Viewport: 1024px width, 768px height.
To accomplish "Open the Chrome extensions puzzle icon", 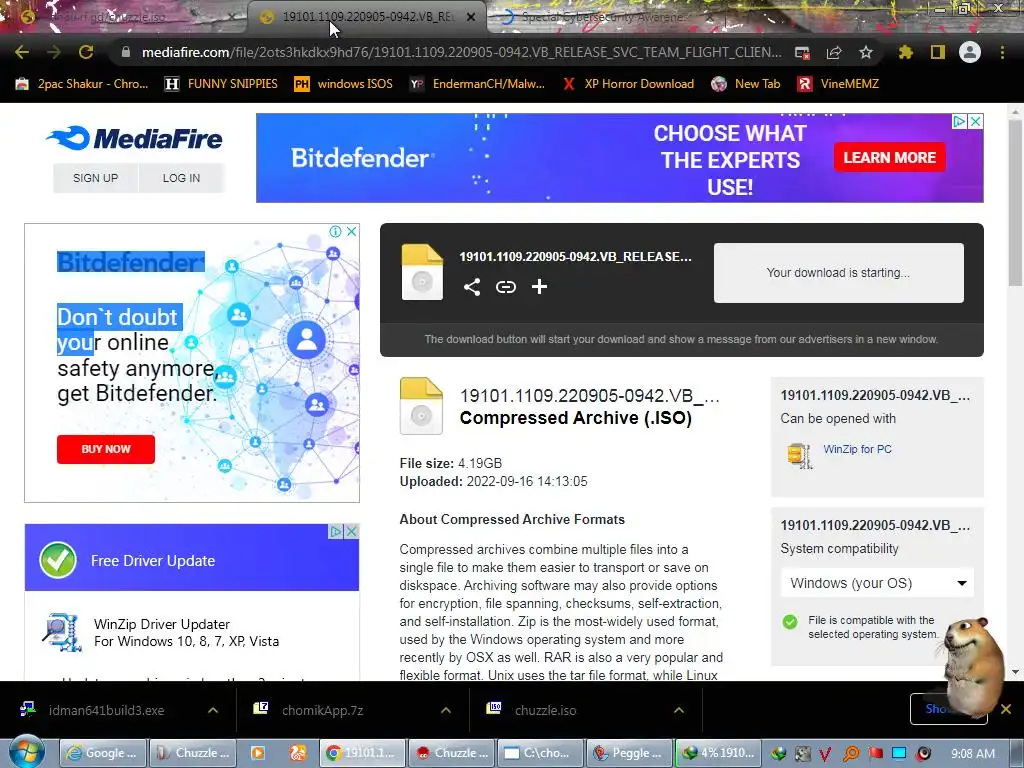I will (905, 52).
